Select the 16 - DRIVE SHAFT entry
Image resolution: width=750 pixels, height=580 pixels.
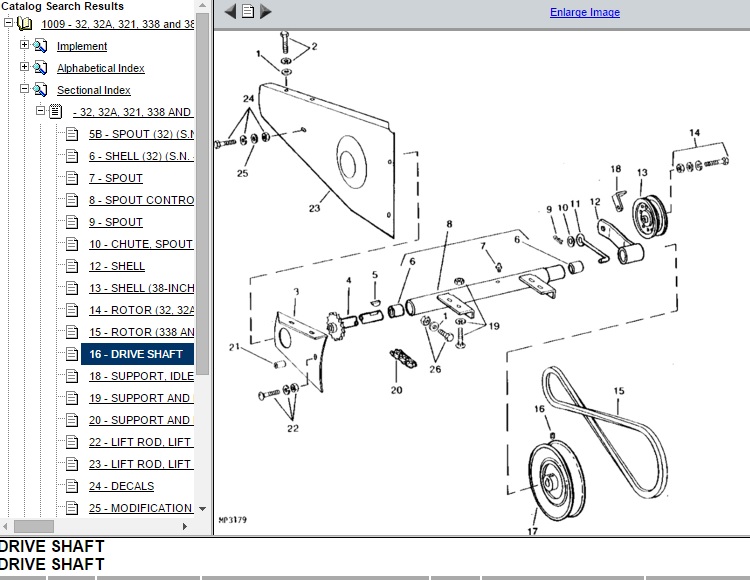136,354
